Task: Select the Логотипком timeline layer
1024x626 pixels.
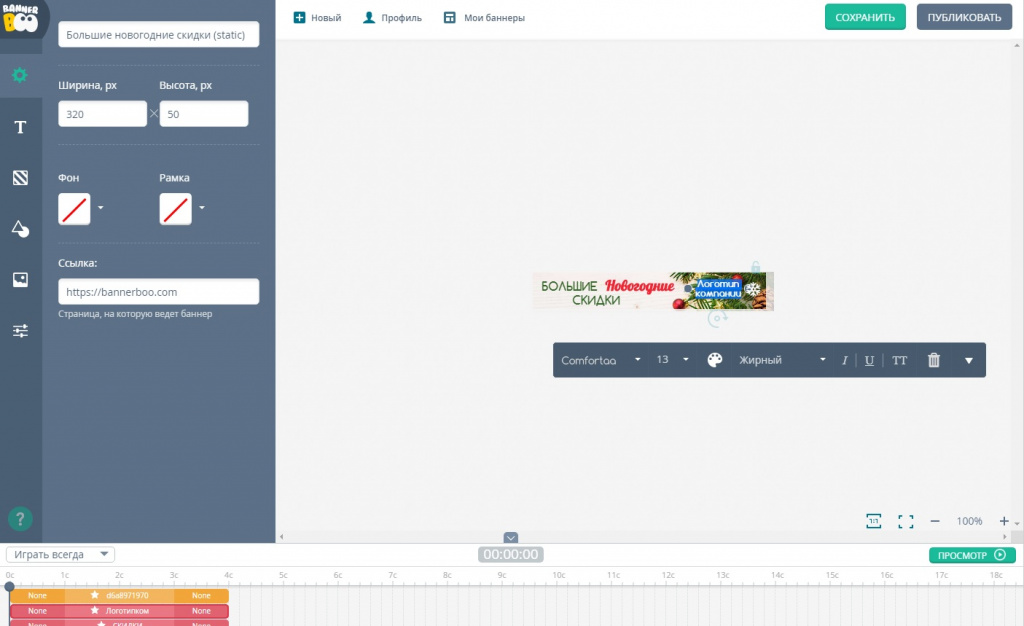Action: tap(119, 611)
